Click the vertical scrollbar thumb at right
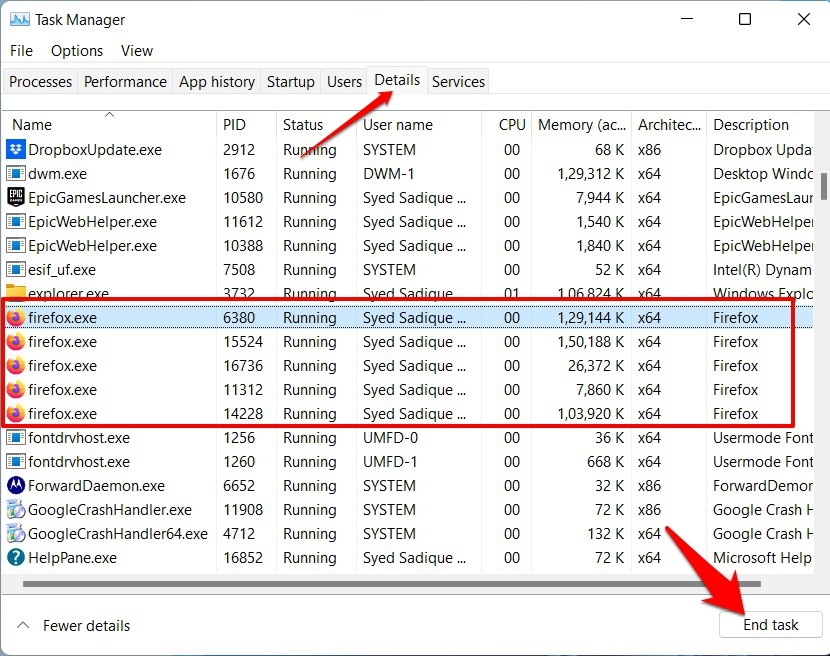 (x=823, y=186)
